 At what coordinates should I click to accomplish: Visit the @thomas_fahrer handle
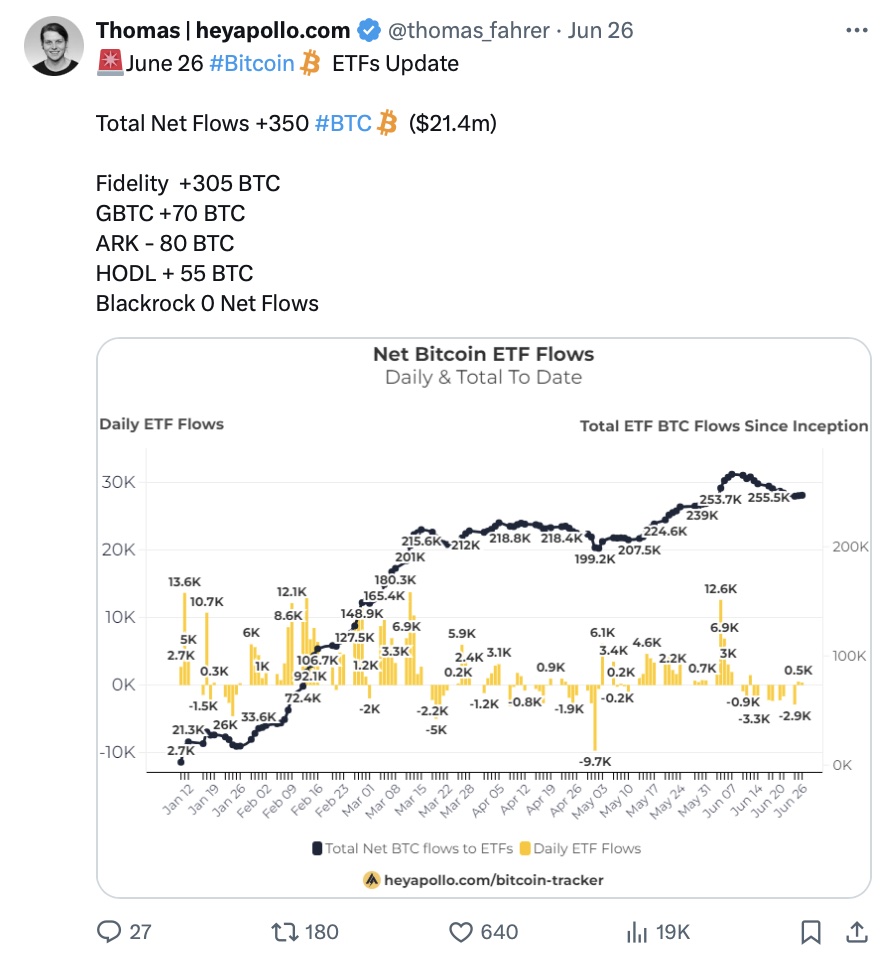[x=468, y=30]
